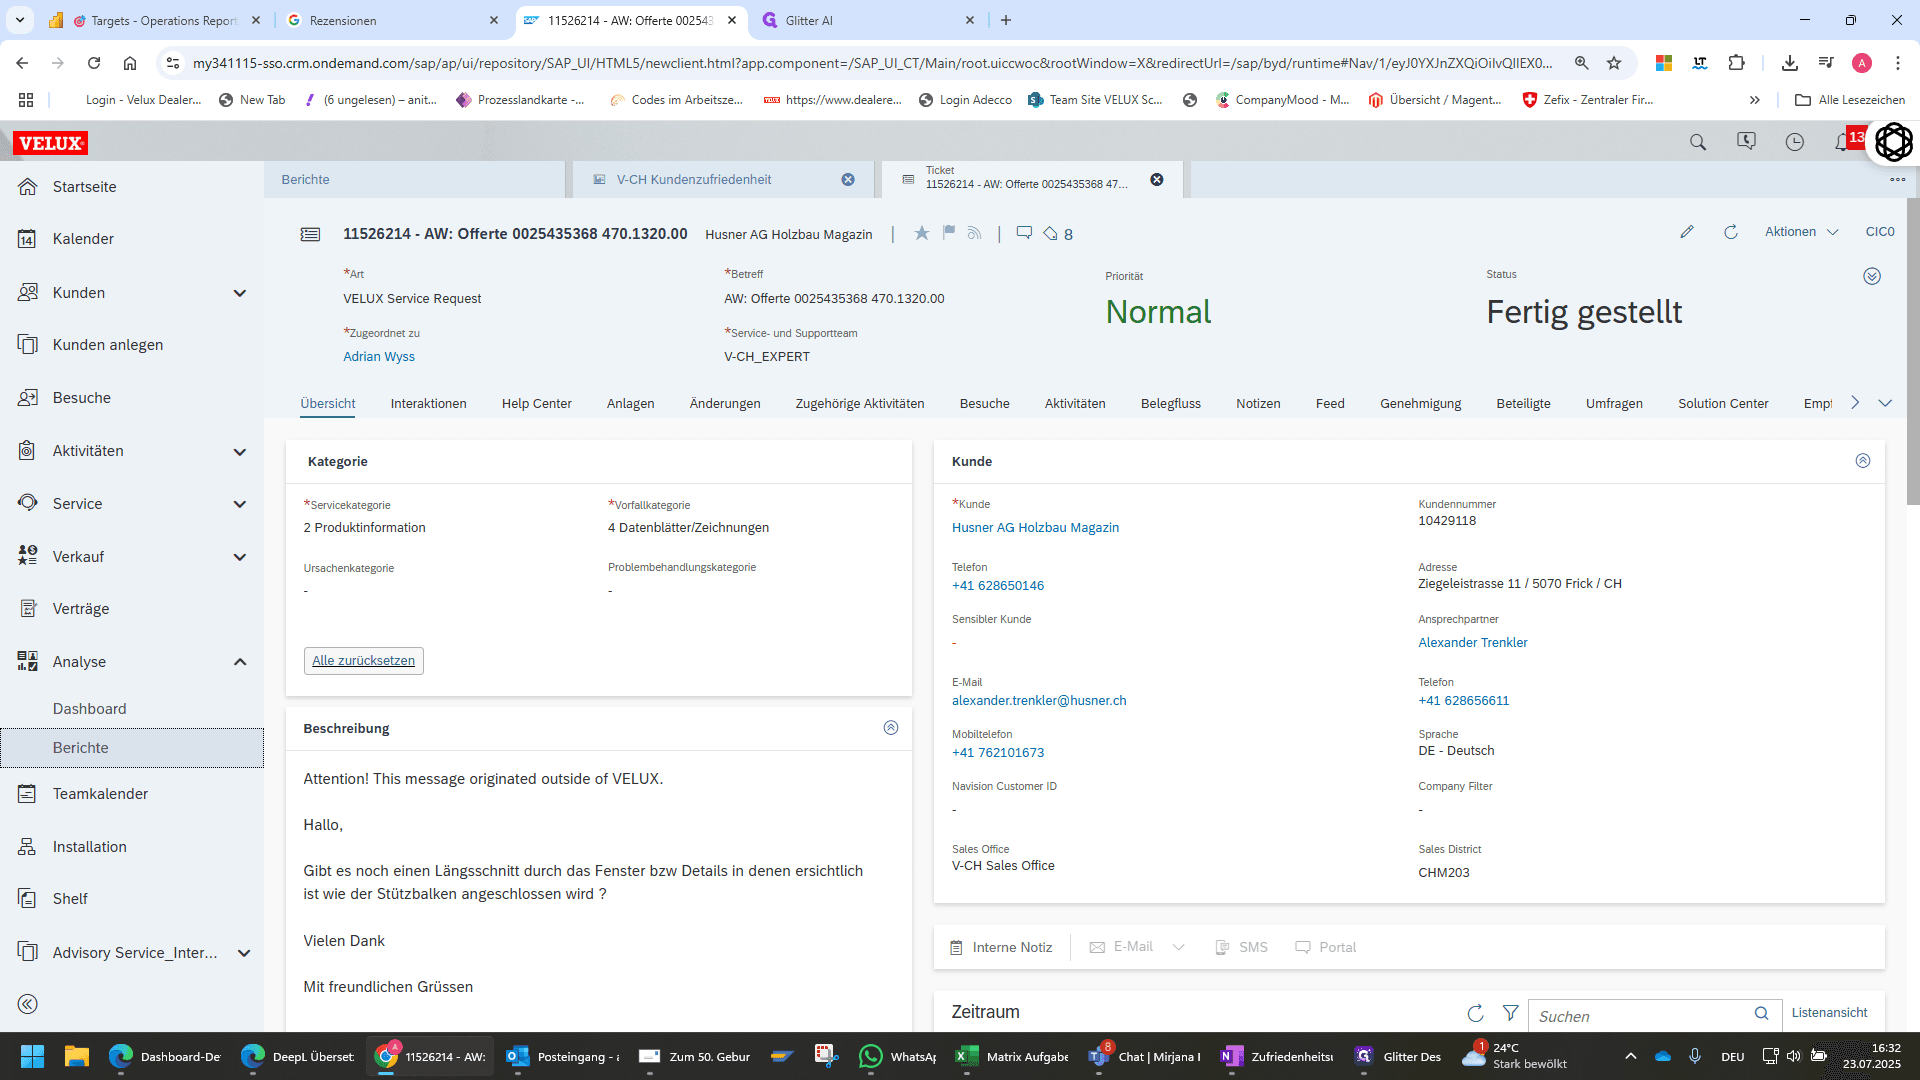Switch to the Interaktionen tab

pyautogui.click(x=428, y=404)
